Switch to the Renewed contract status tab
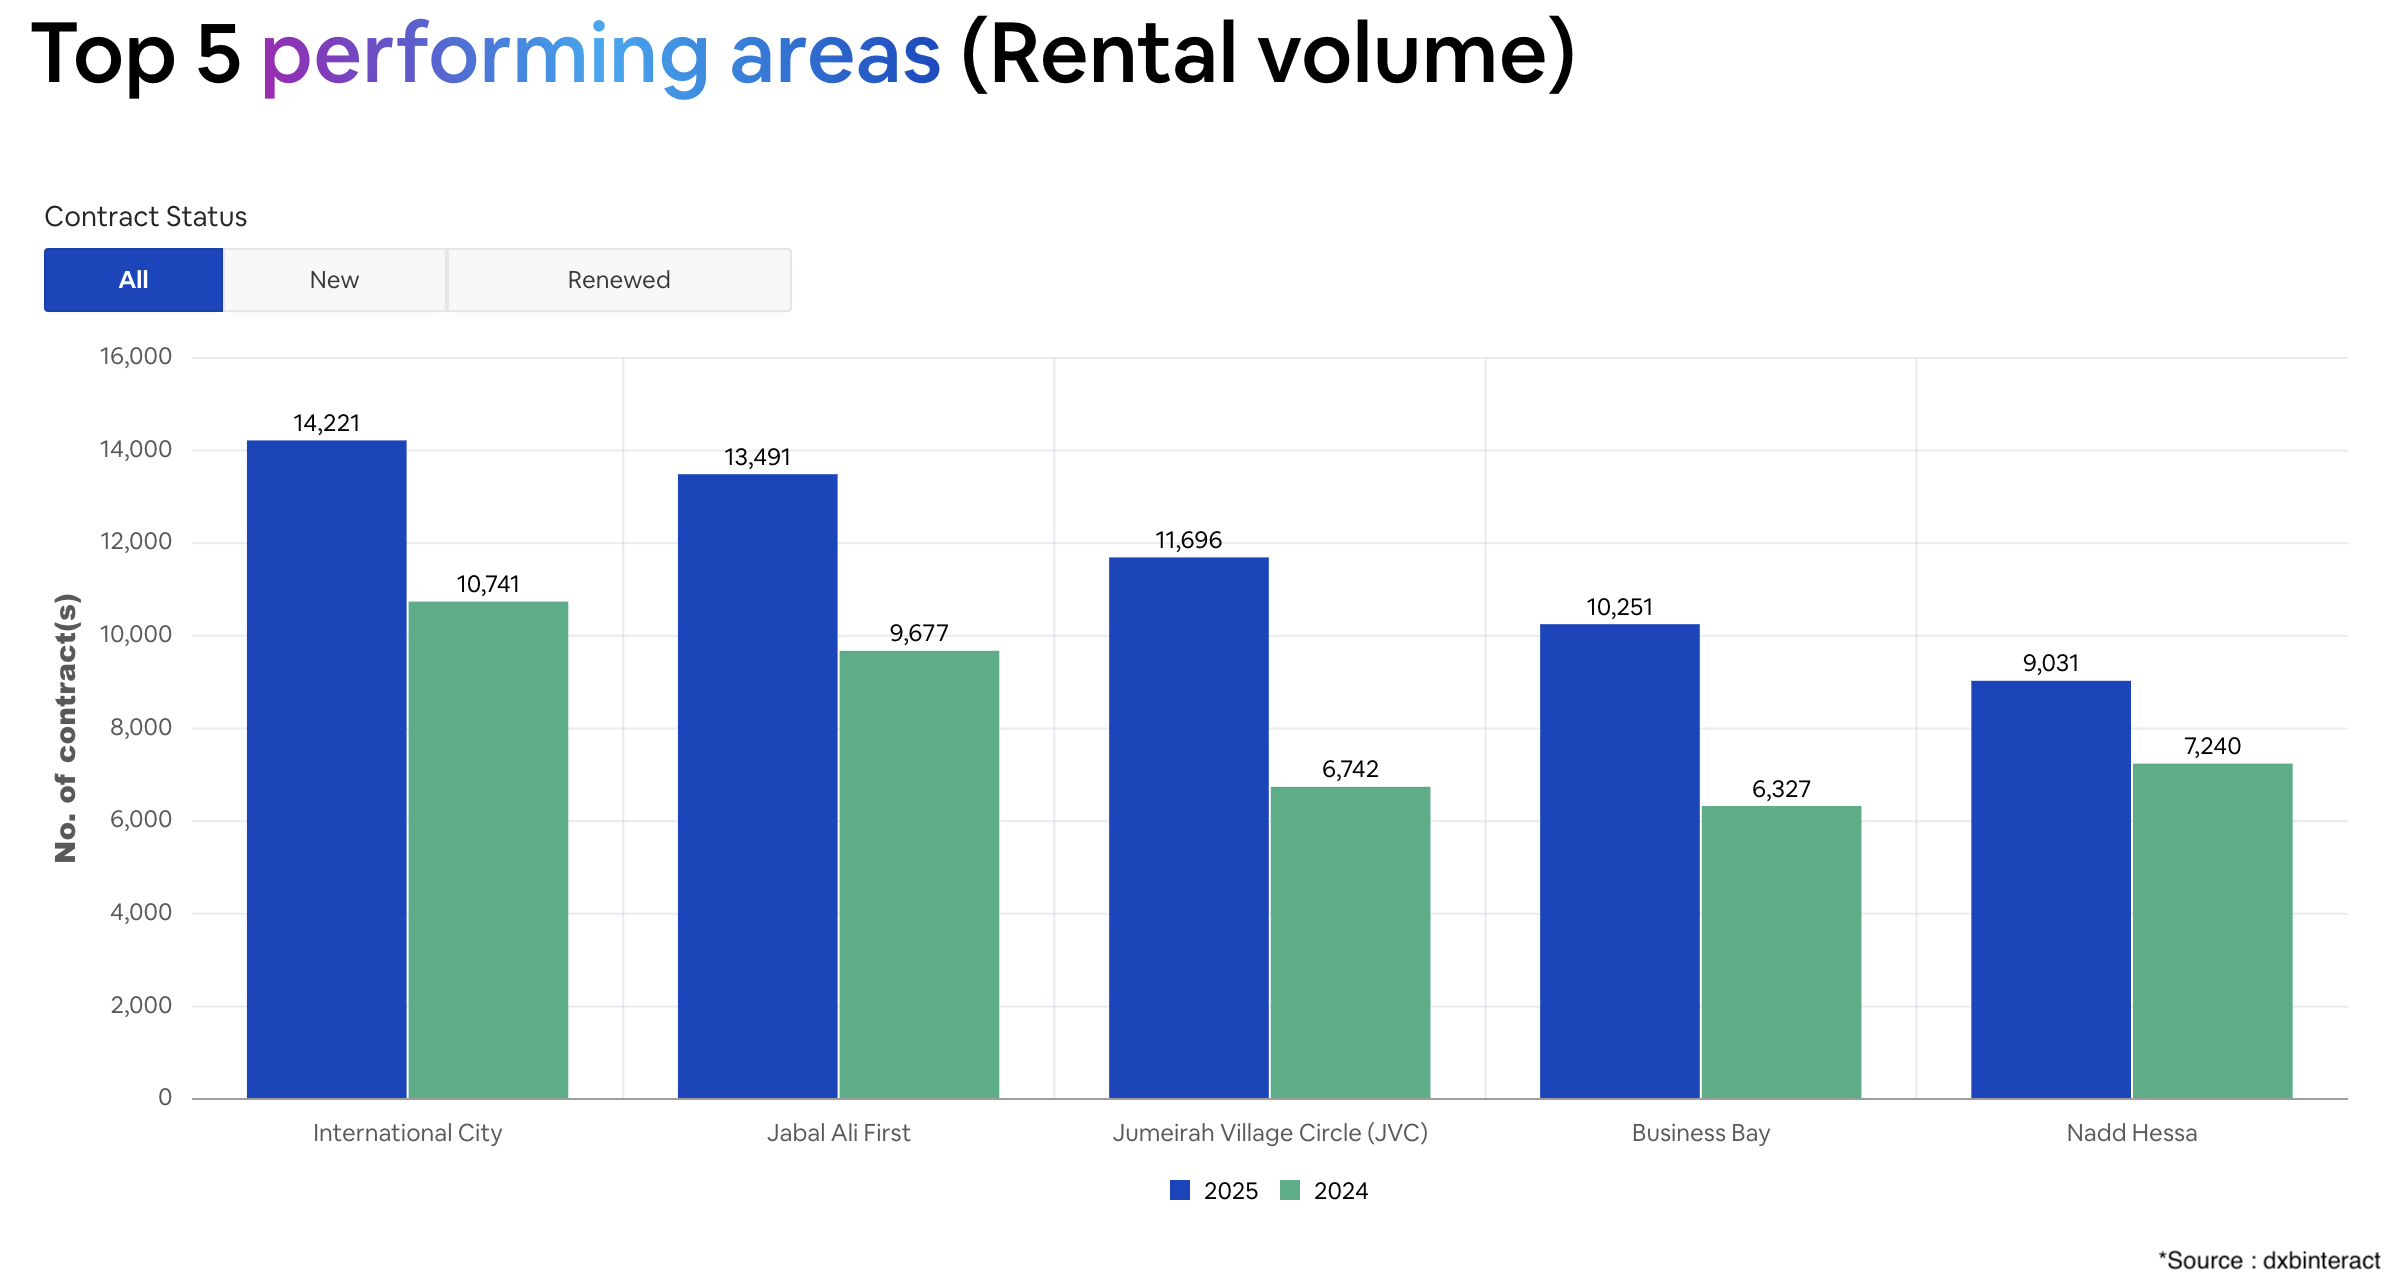Screen dimensions: 2400x1280 (x=619, y=280)
